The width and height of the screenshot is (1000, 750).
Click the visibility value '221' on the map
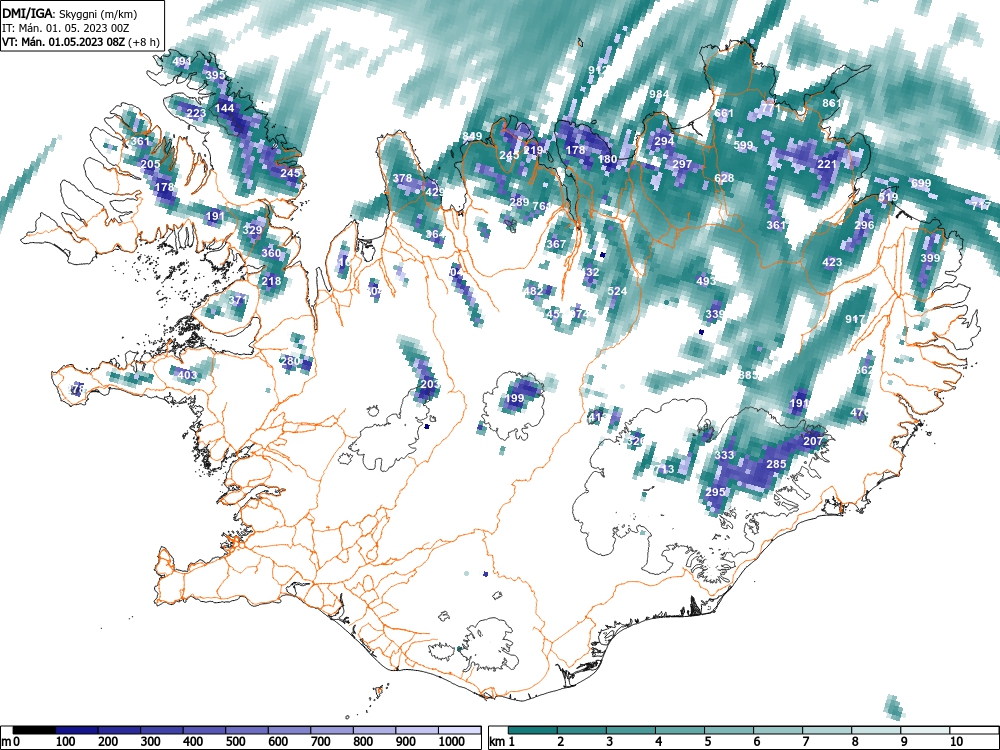827,165
